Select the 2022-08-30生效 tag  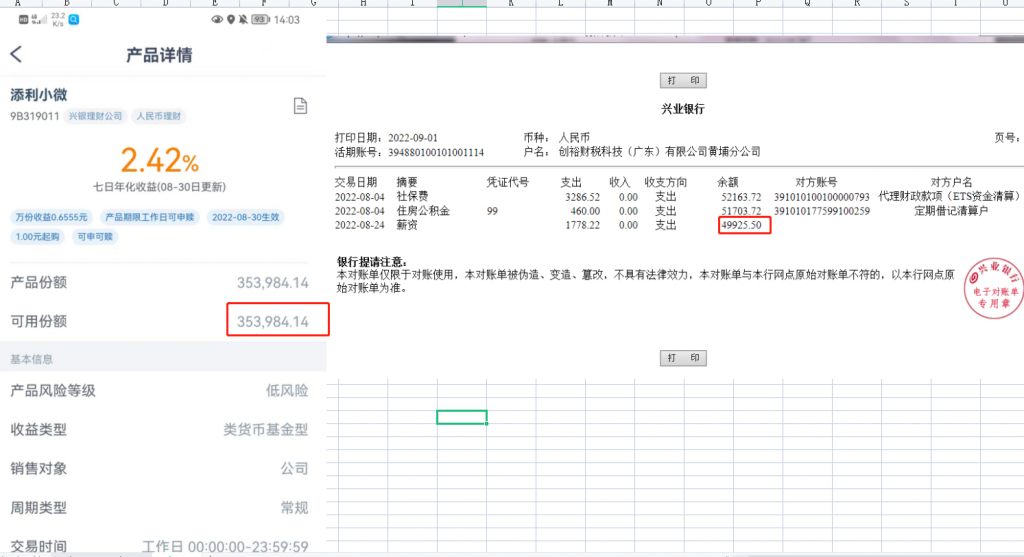[x=246, y=217]
